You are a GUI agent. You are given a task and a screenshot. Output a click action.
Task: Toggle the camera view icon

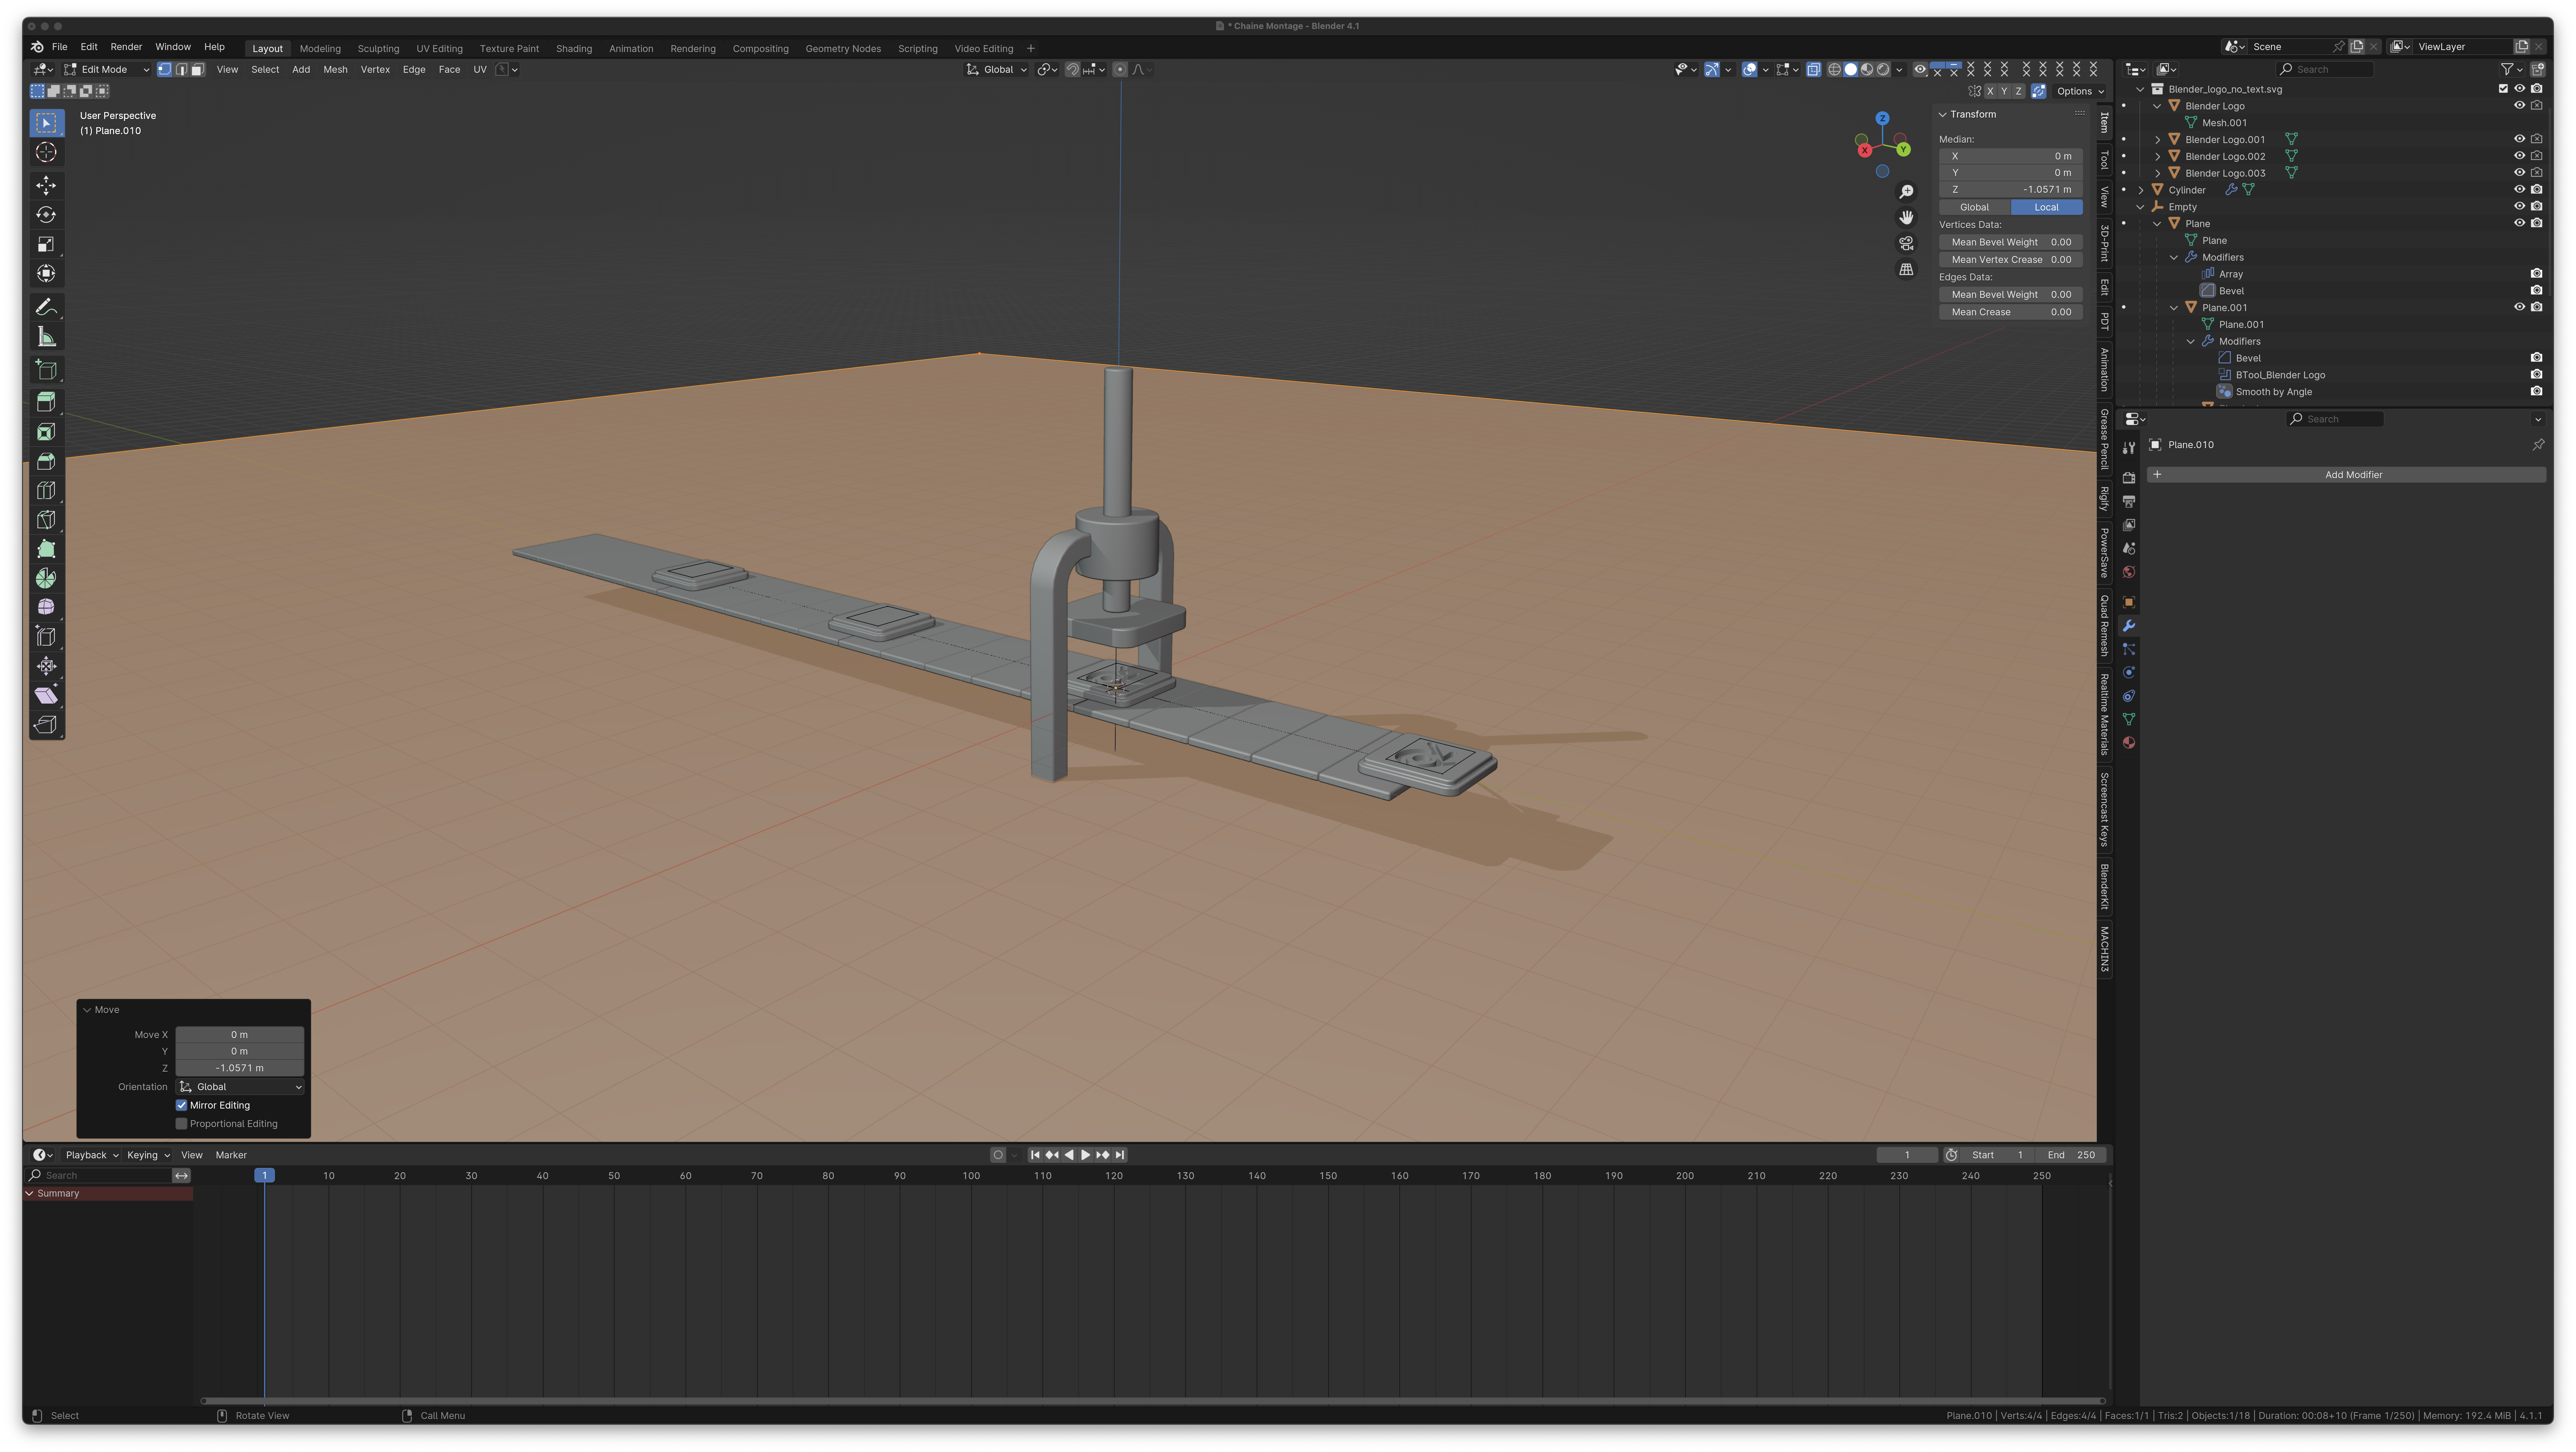click(1906, 243)
